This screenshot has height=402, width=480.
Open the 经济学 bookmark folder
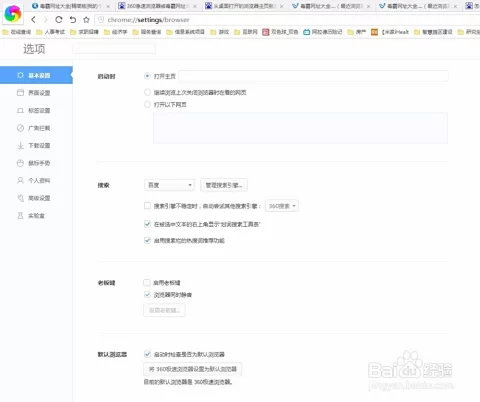(116, 32)
